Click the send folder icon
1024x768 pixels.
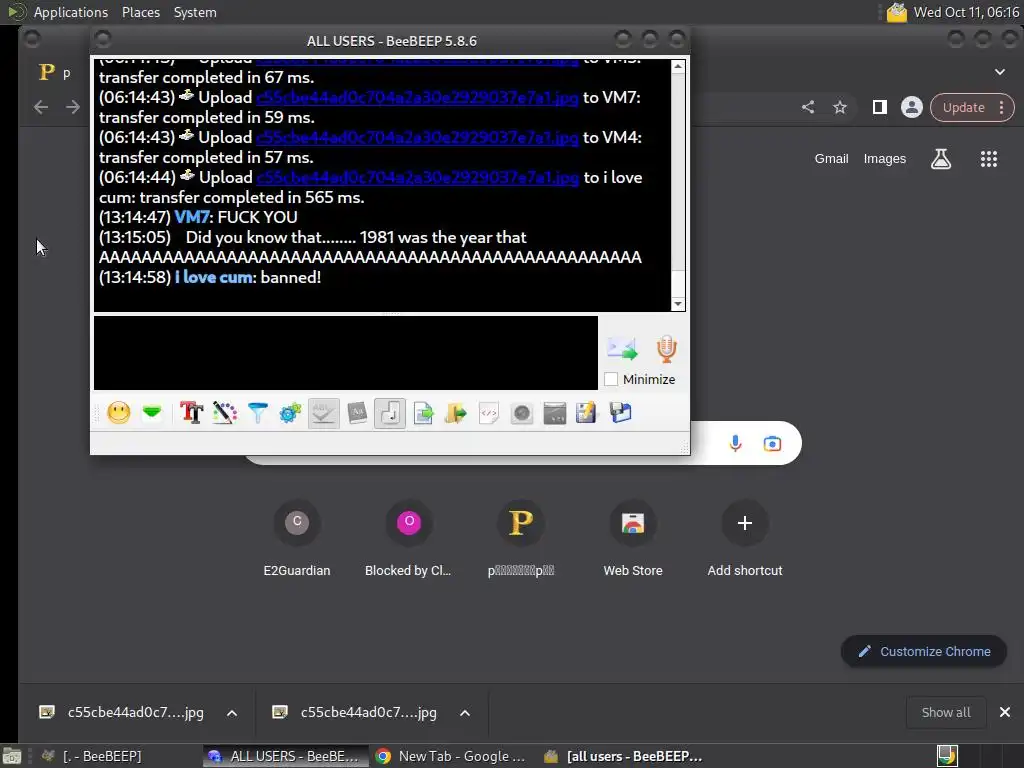[456, 413]
